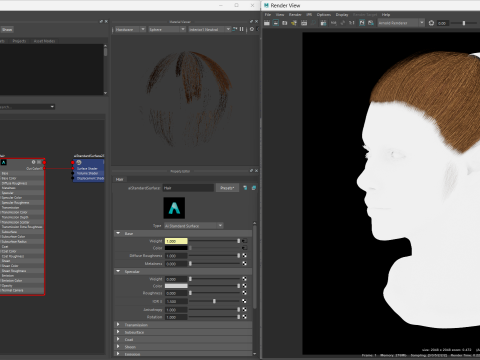Image resolution: width=480 pixels, height=360 pixels.
Task: Click checker map icon for Specular Roughness
Action: point(244,293)
